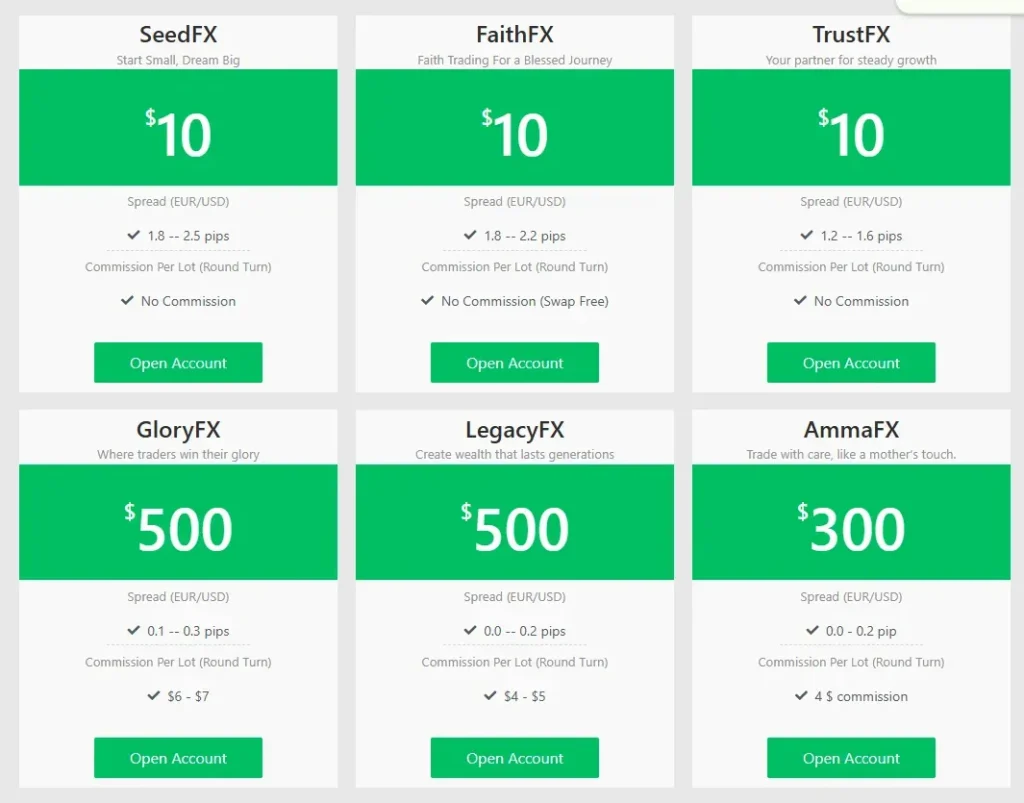The height and width of the screenshot is (803, 1024).
Task: Click checkmark beside 4 $ commission
Action: 802,695
